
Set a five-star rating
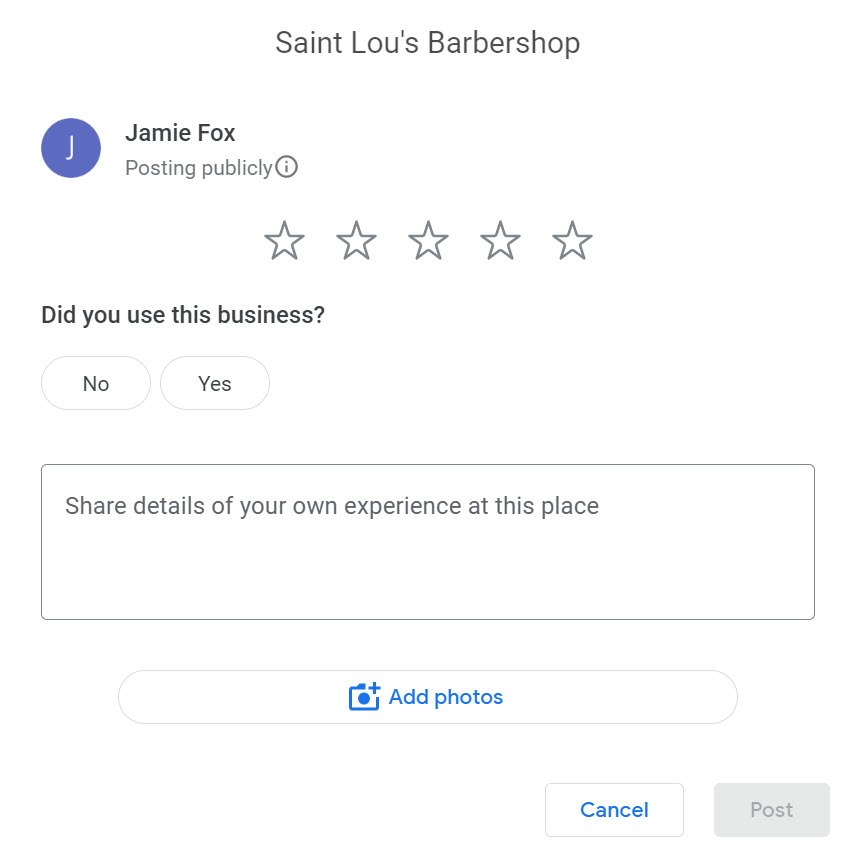point(572,242)
